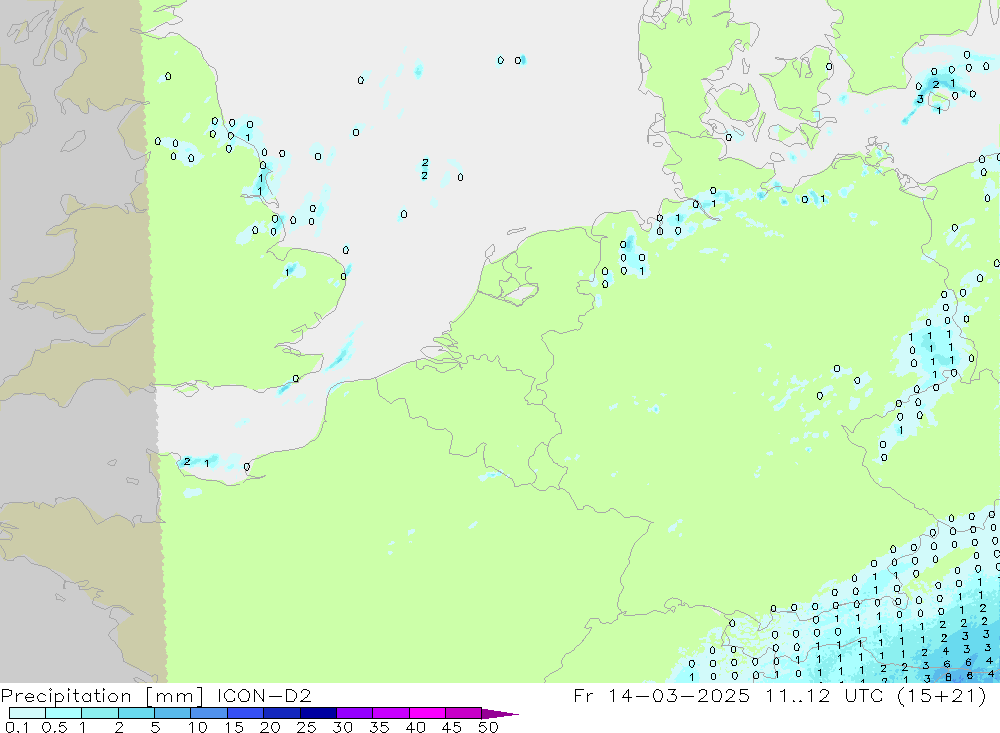Pick the 5–10 mm light blue legend swatch
Viewport: 1000px width, 733px height.
tap(173, 713)
